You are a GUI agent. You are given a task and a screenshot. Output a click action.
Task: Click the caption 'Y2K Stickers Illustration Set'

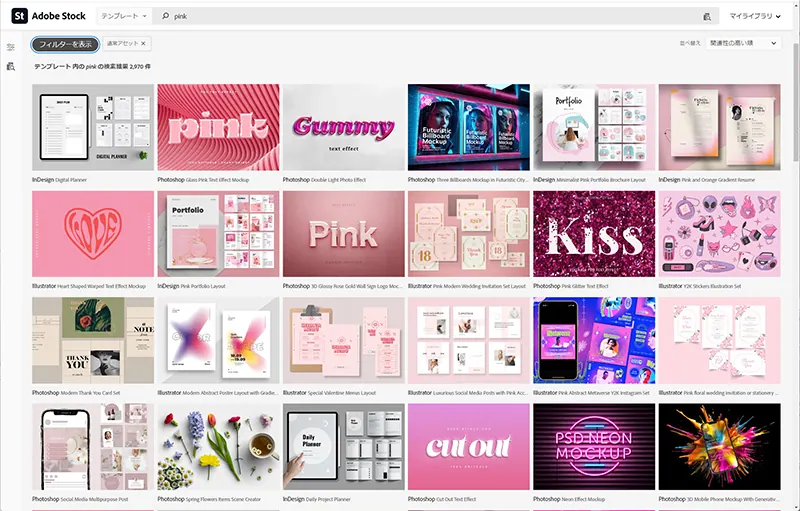pyautogui.click(x=712, y=287)
